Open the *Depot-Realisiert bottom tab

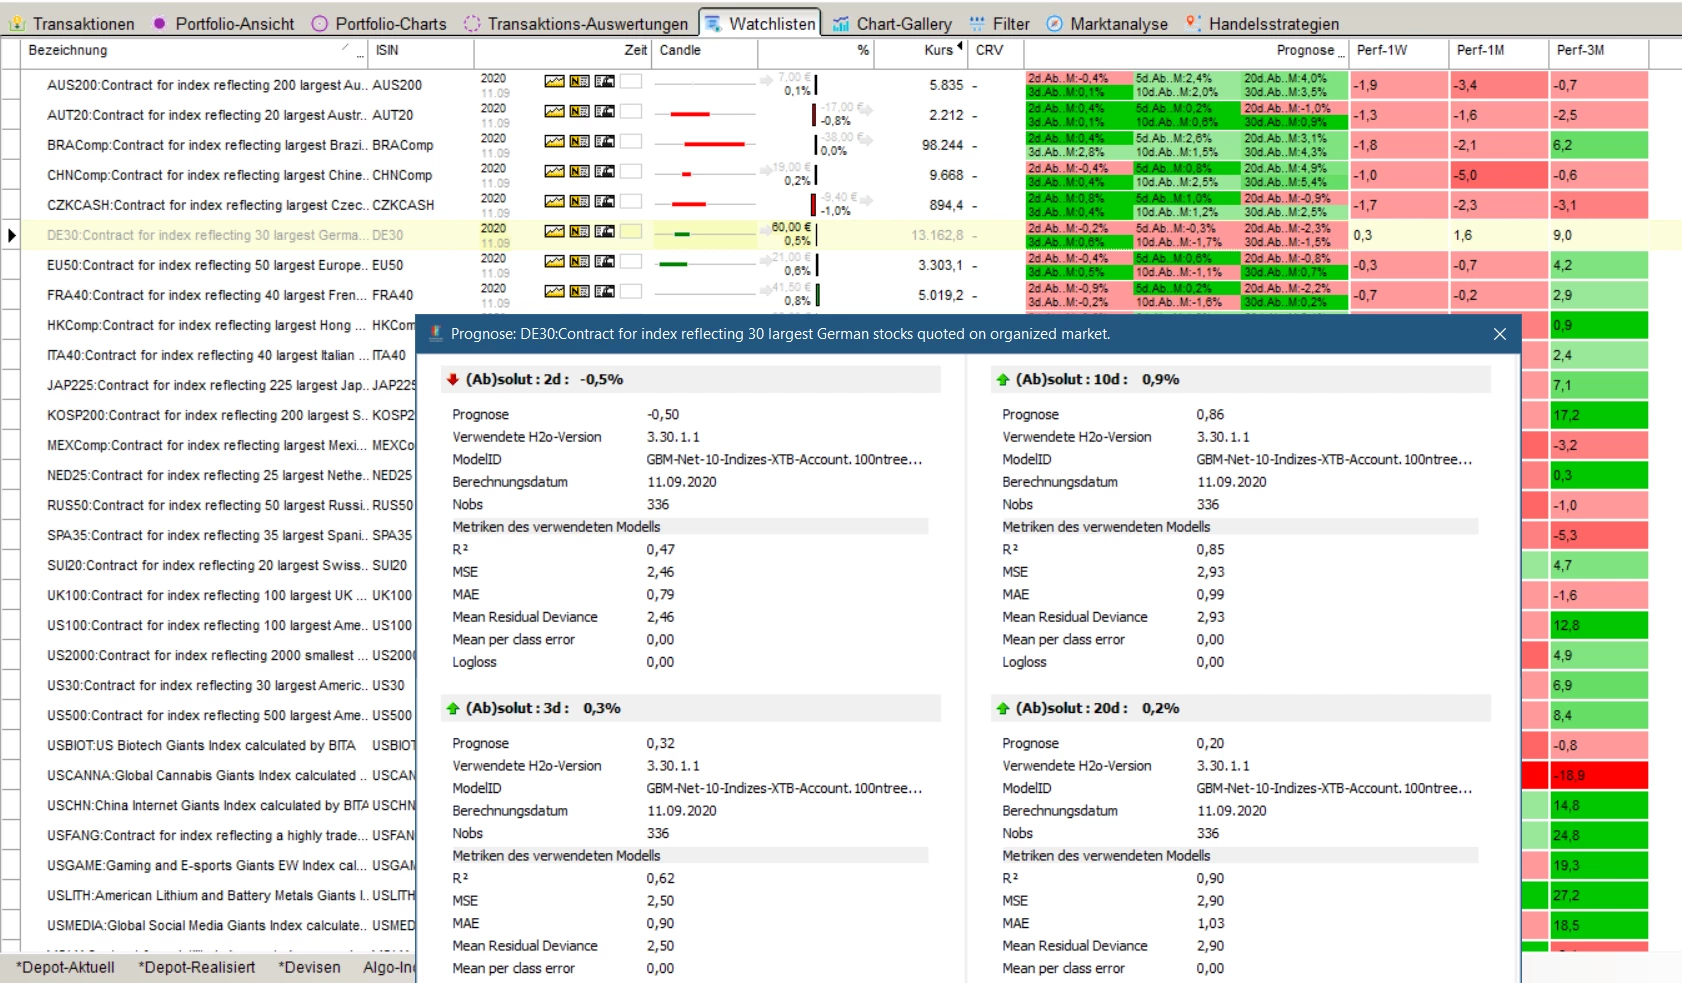coord(197,967)
